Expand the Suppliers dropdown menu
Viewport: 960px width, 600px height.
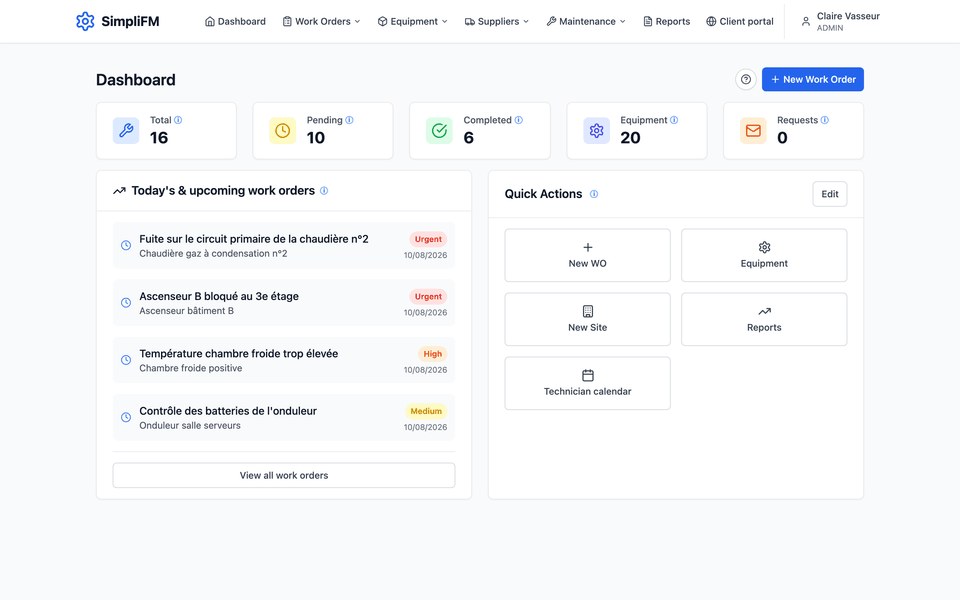[497, 21]
